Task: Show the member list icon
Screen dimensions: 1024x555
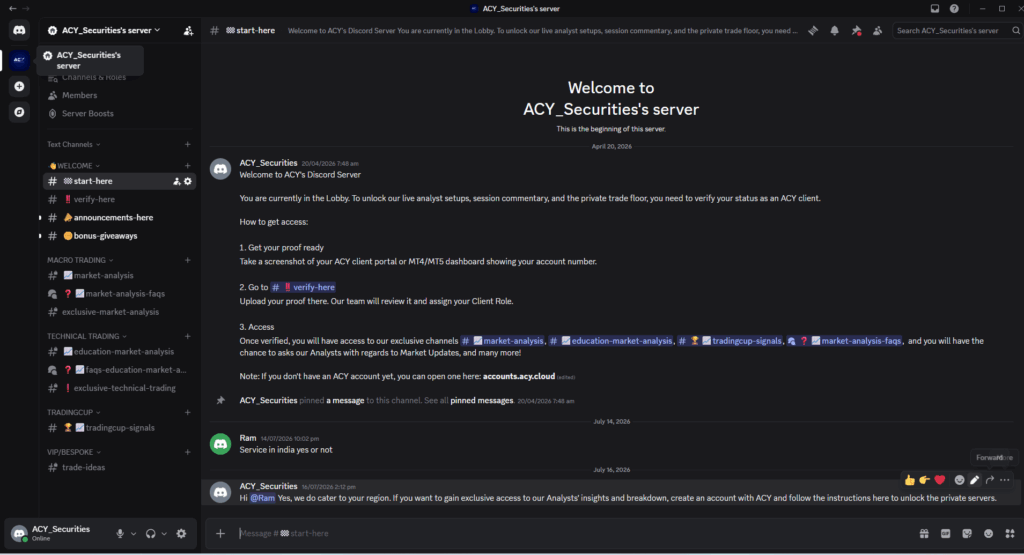Action: tap(878, 31)
